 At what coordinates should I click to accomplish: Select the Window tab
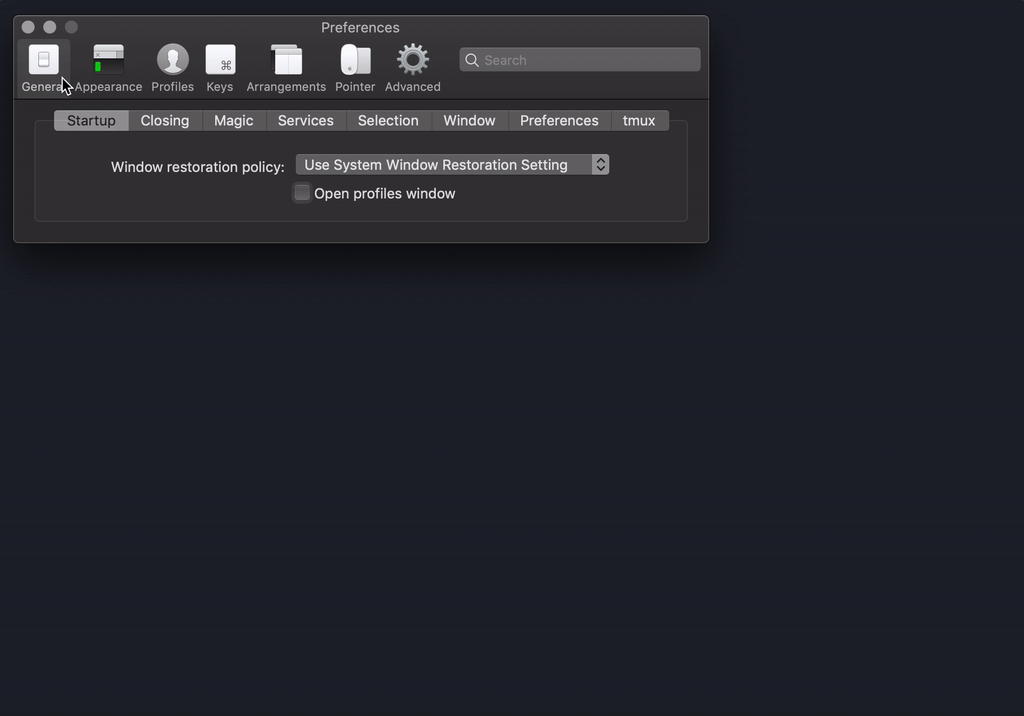[x=468, y=120]
